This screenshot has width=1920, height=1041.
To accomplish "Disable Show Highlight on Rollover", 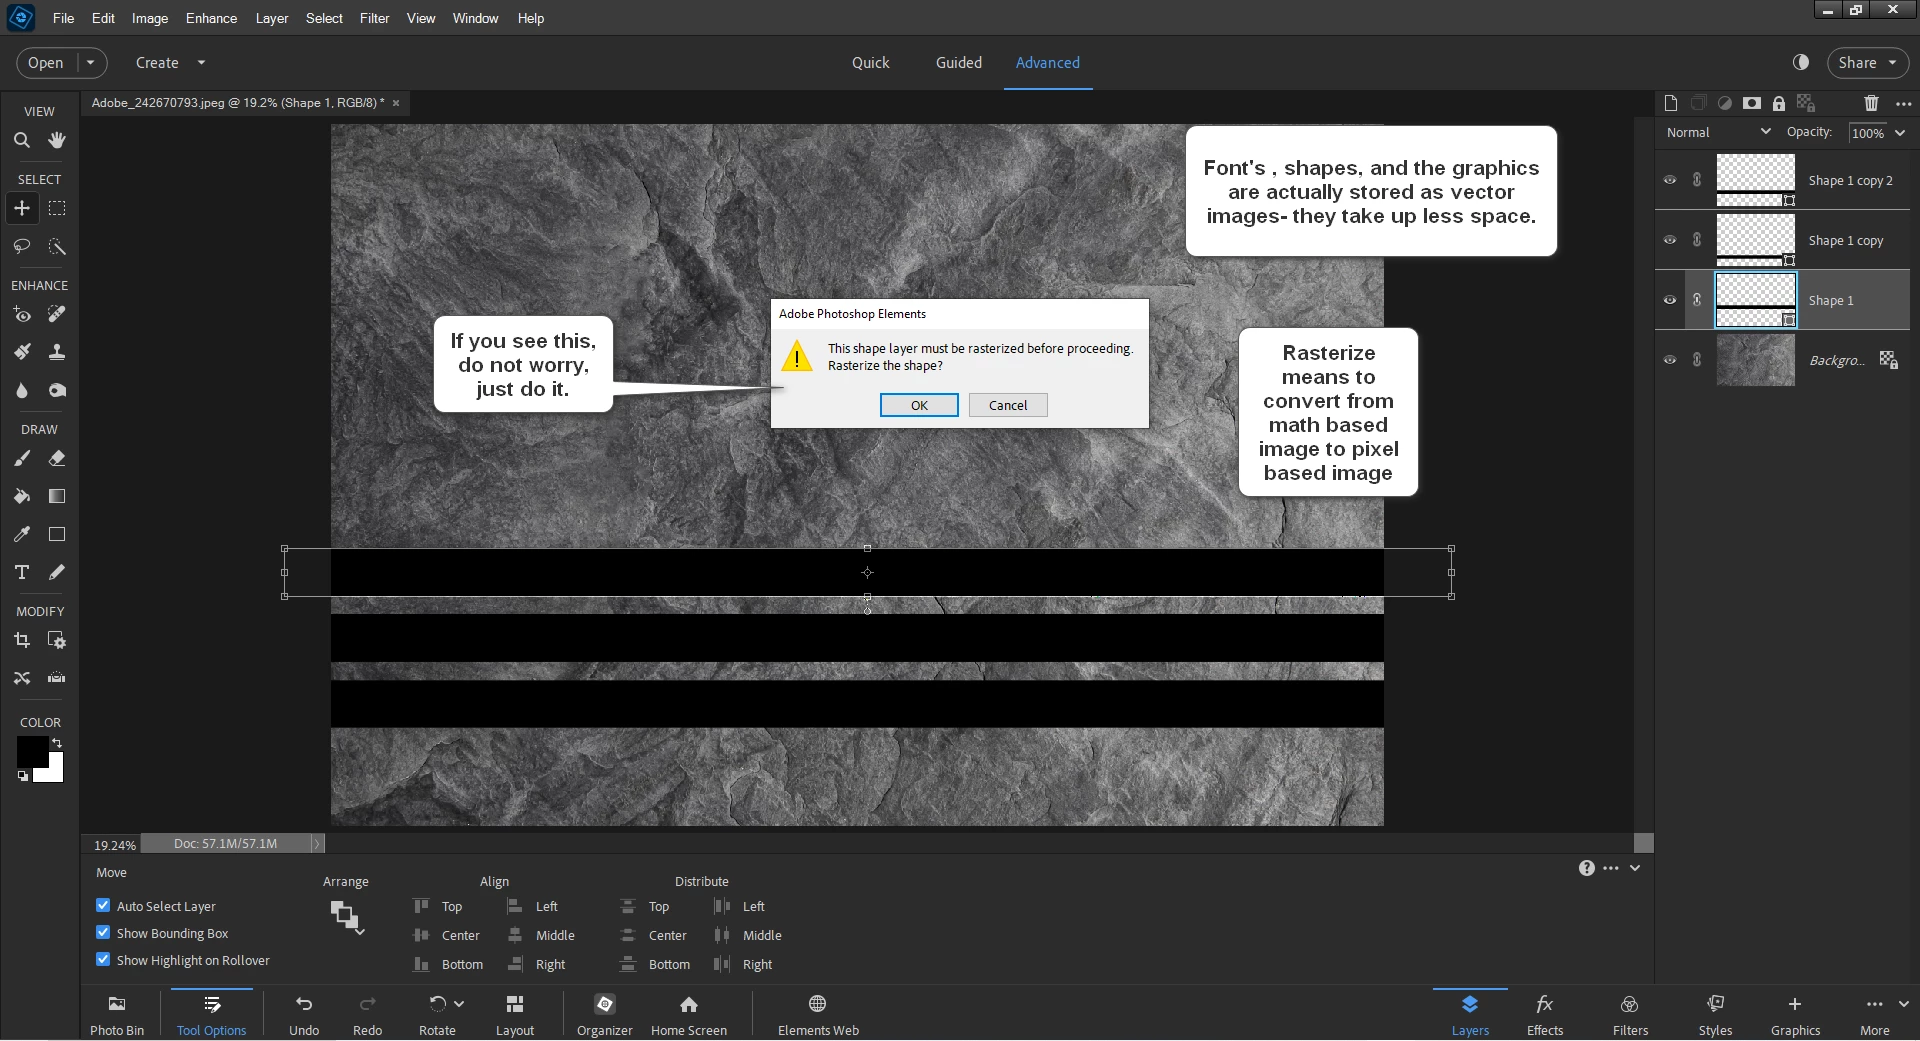I will click(x=103, y=960).
